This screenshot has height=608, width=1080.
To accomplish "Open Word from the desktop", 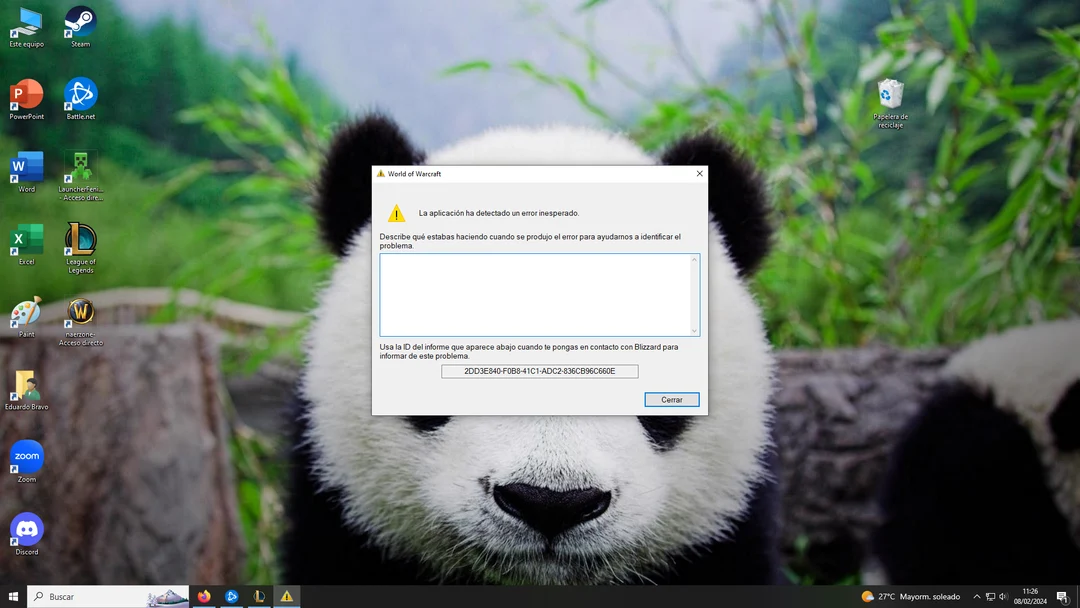I will tap(25, 167).
